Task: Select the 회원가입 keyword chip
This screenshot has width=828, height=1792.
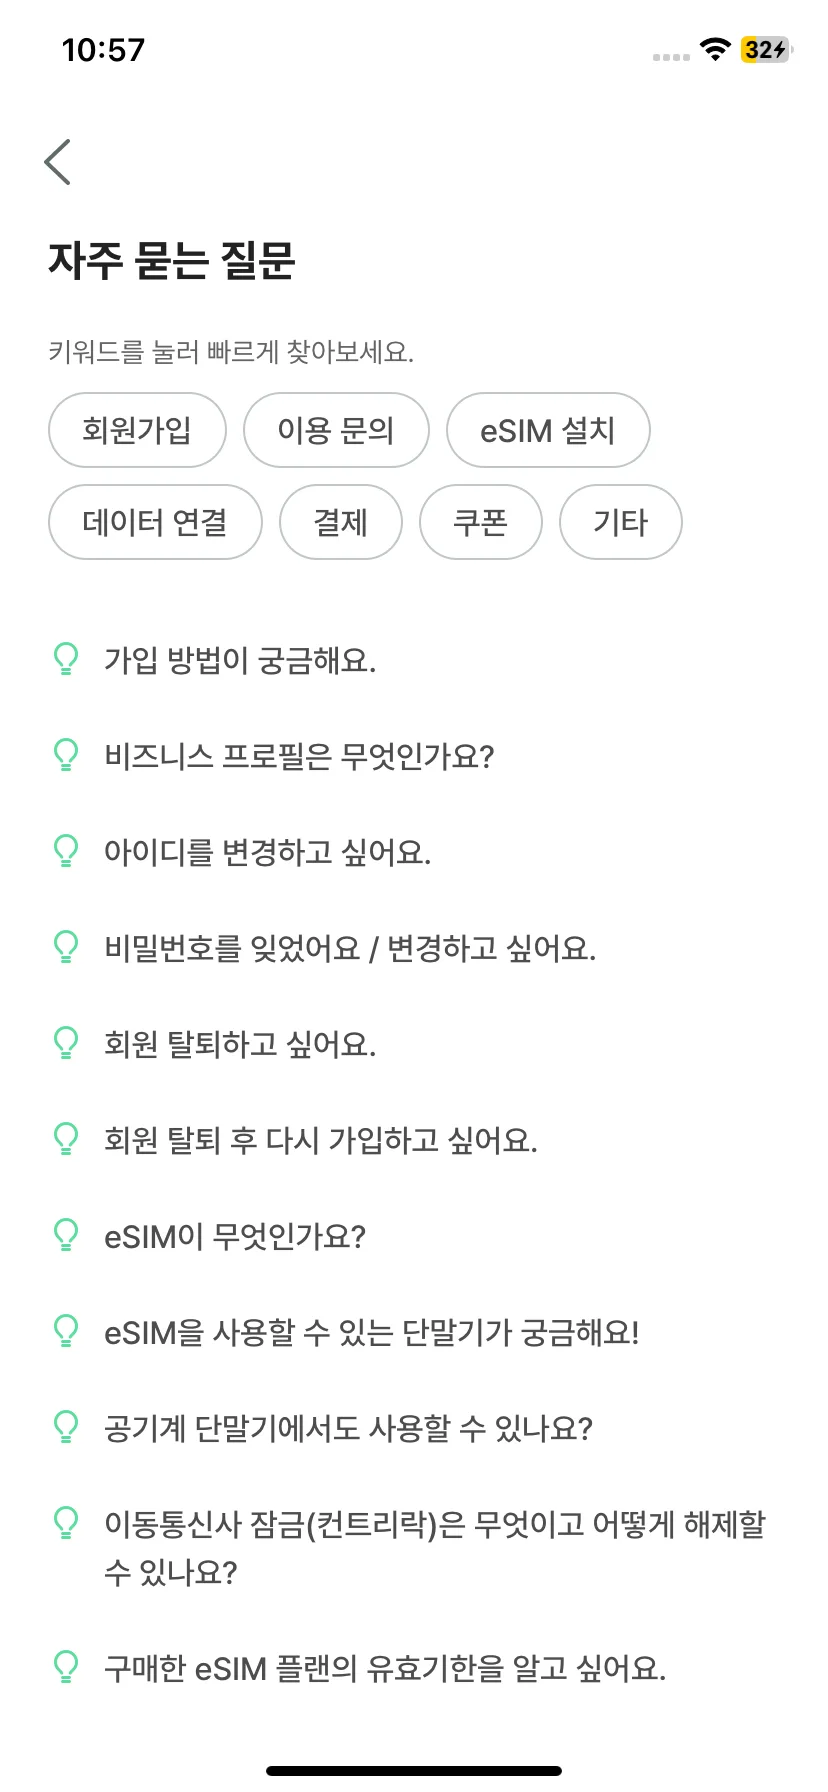Action: [137, 430]
